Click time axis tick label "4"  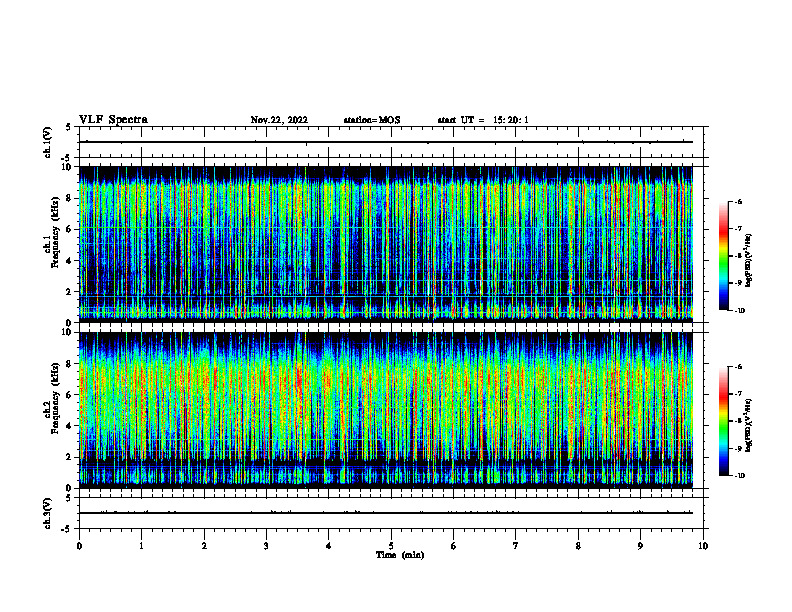[x=329, y=546]
